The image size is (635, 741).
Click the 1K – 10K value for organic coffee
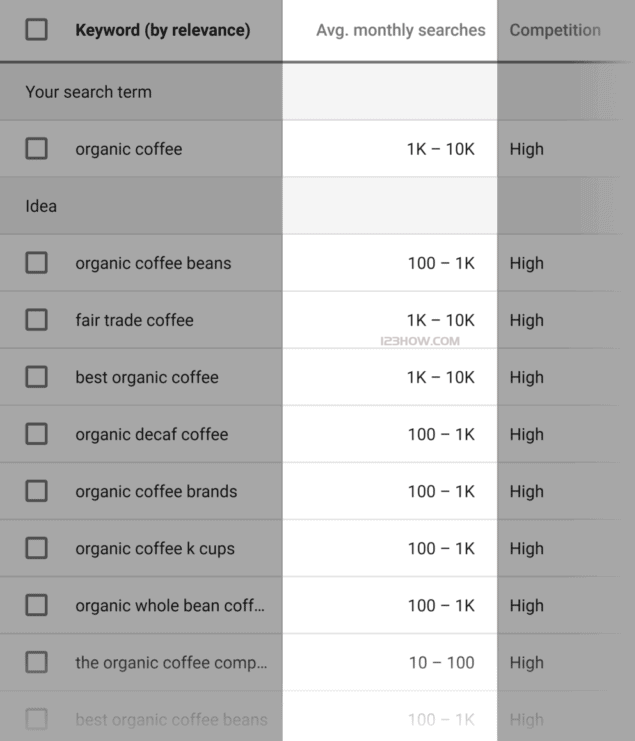coord(440,149)
